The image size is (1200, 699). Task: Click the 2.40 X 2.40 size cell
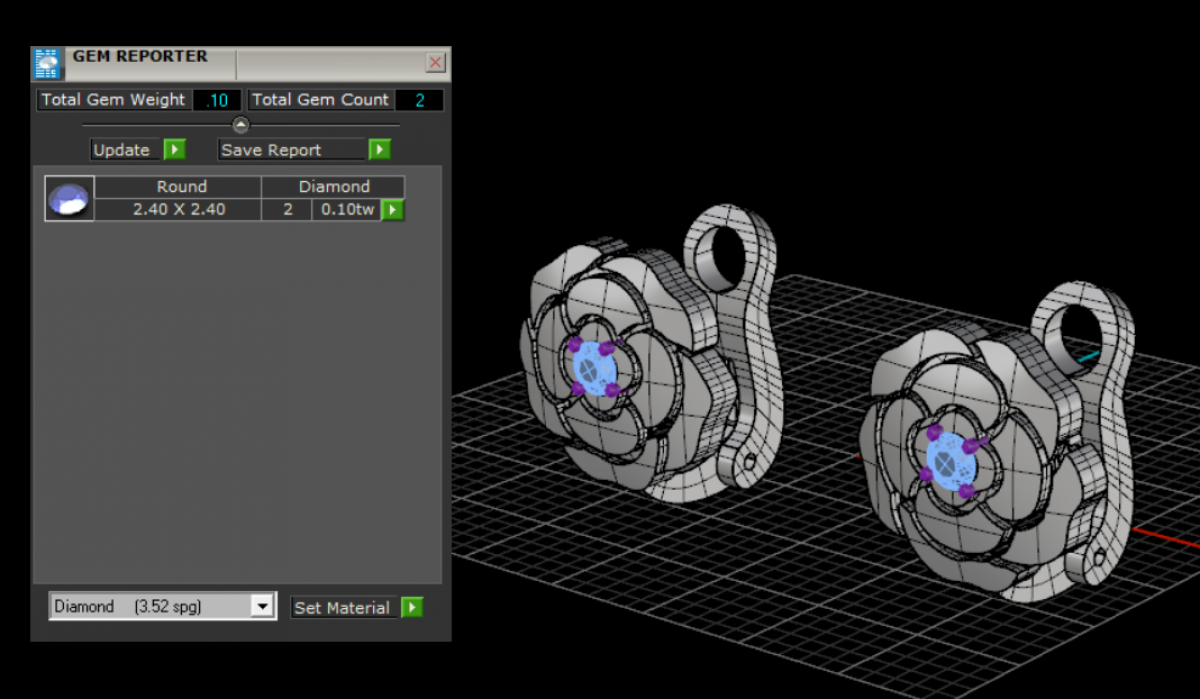(179, 210)
